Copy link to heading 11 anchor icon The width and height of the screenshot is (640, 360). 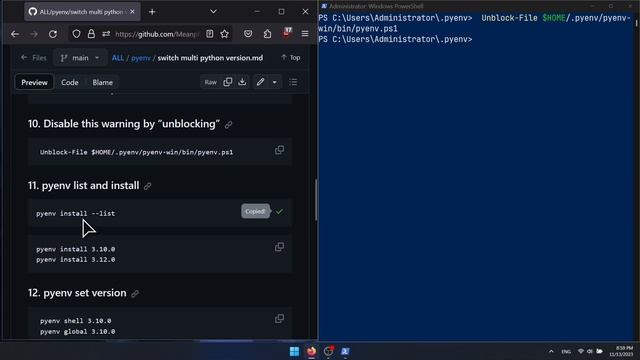[x=148, y=186]
